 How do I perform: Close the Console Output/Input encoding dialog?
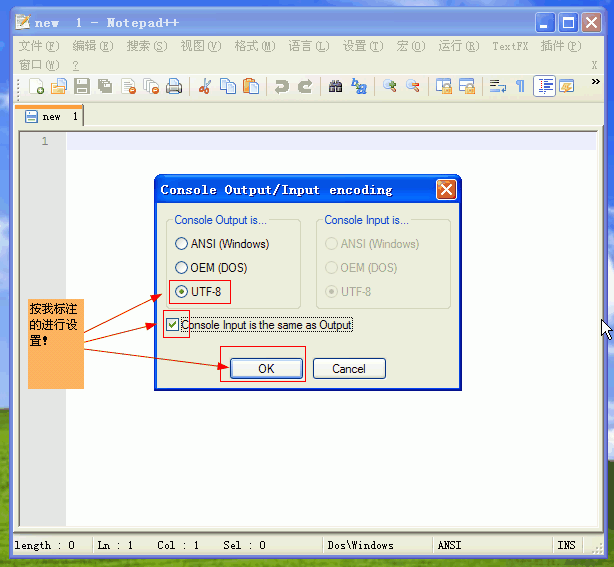click(446, 190)
